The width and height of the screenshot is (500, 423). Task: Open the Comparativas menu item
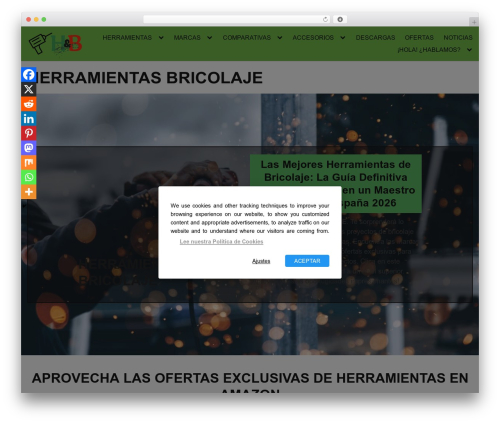pyautogui.click(x=247, y=38)
